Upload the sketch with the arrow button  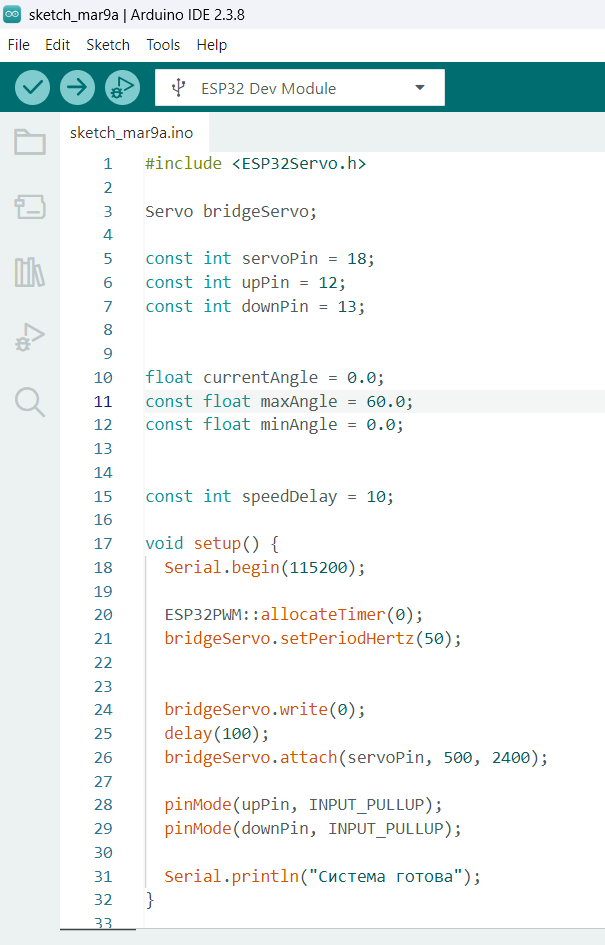pos(77,88)
